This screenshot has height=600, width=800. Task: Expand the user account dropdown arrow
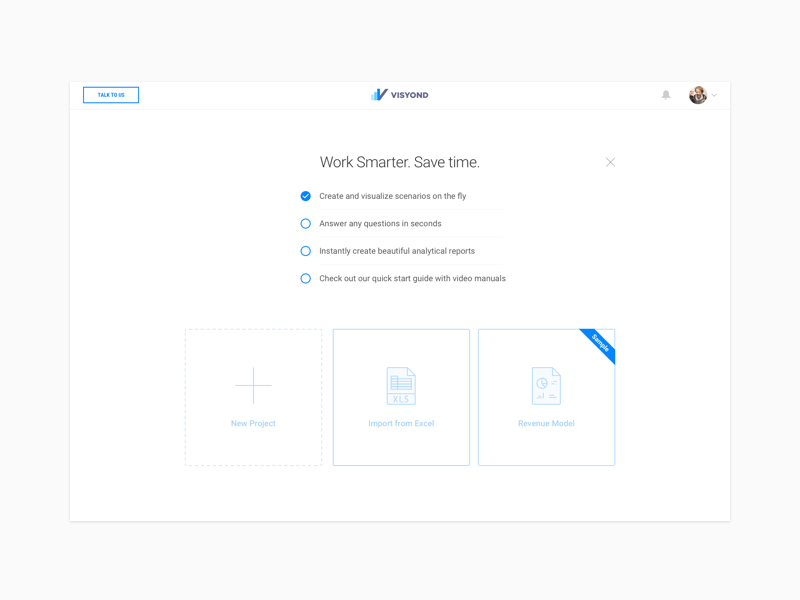tap(715, 96)
